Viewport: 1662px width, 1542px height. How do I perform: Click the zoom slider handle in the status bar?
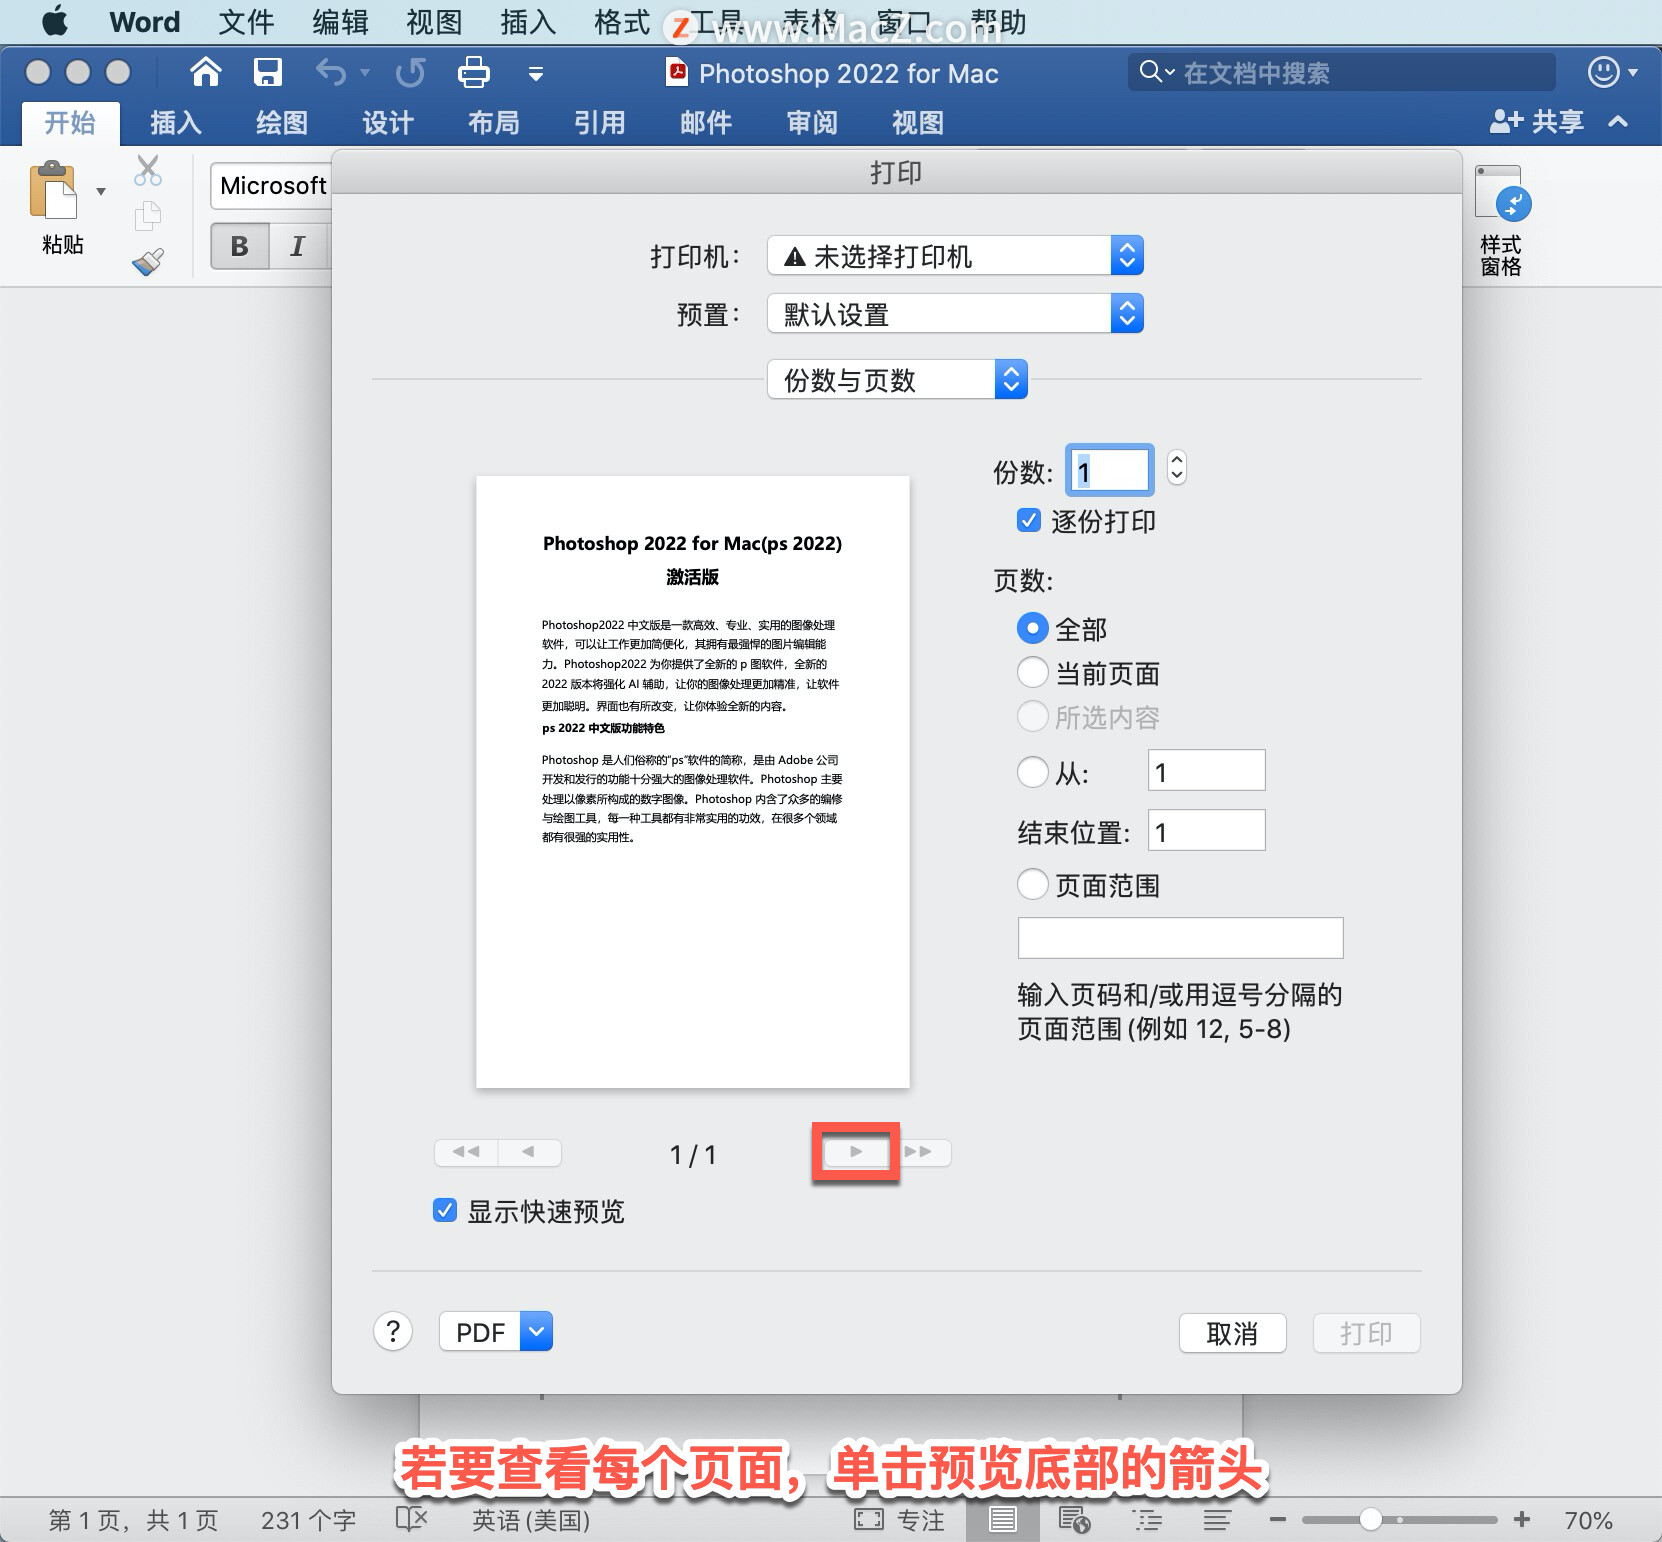[1371, 1520]
